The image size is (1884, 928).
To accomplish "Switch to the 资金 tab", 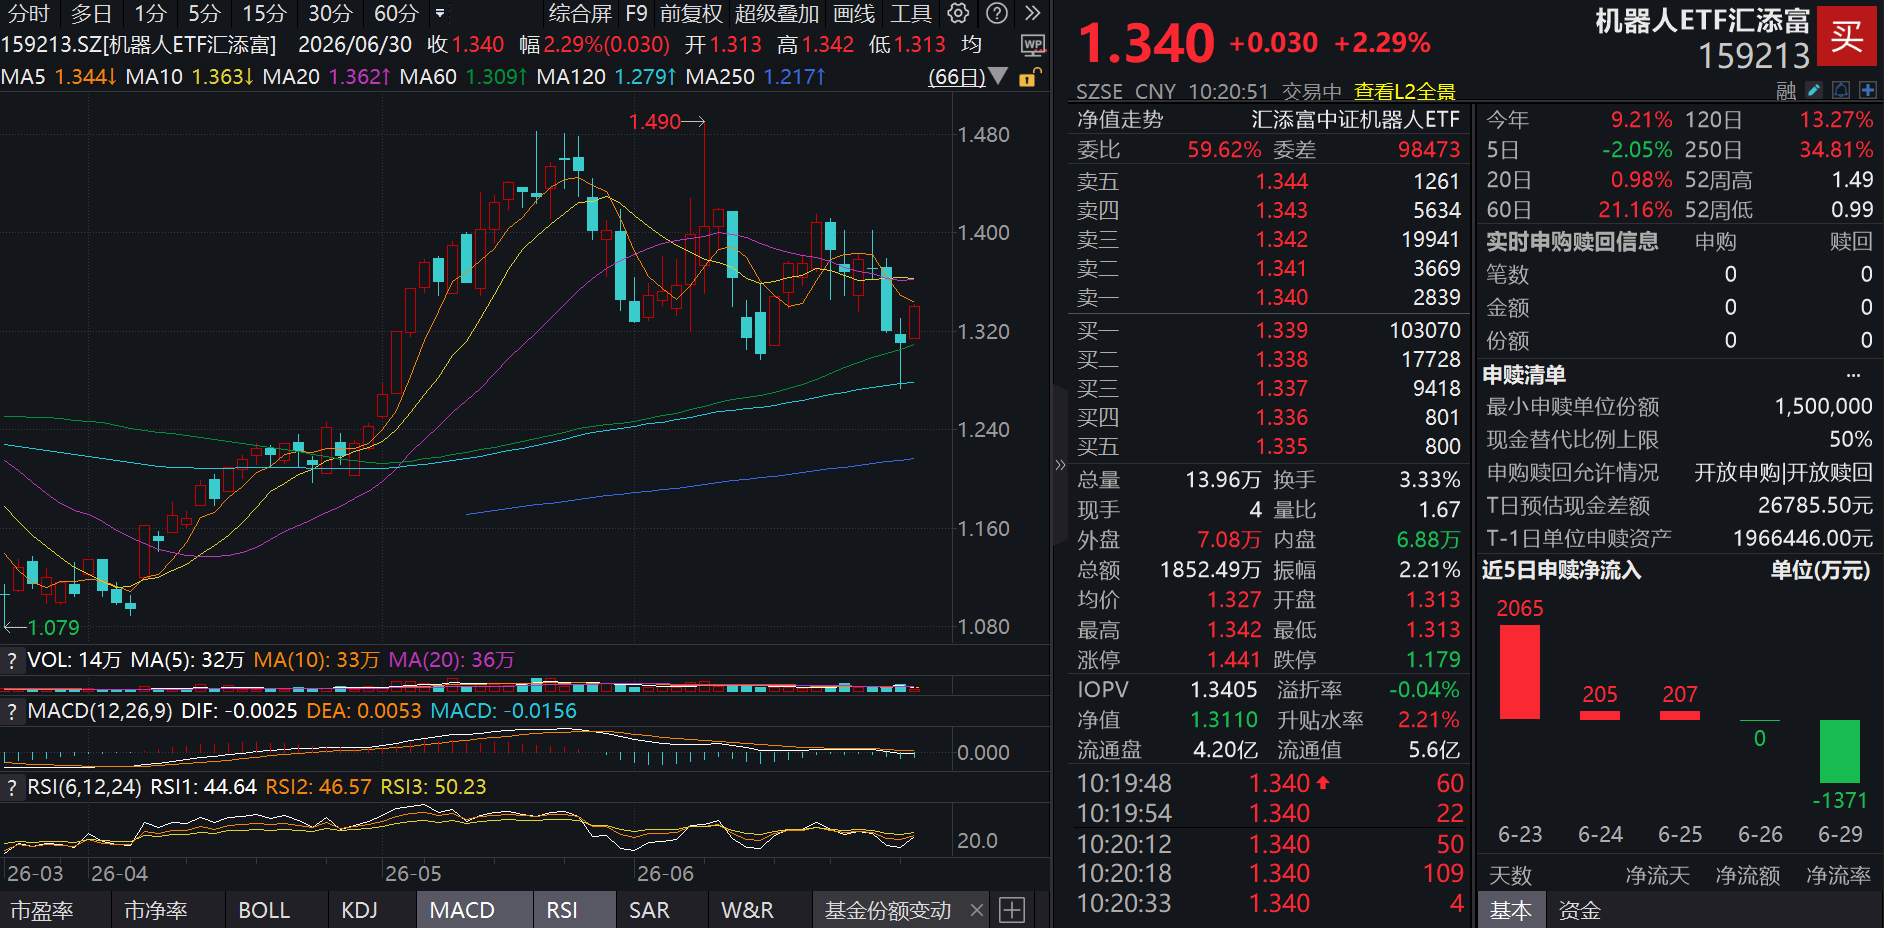I will click(1580, 910).
